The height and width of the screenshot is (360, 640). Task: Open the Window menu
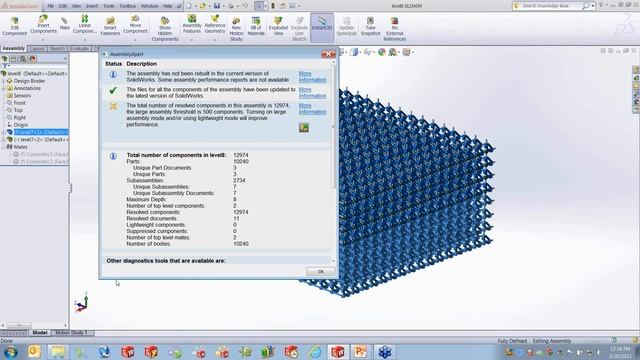[x=149, y=6]
